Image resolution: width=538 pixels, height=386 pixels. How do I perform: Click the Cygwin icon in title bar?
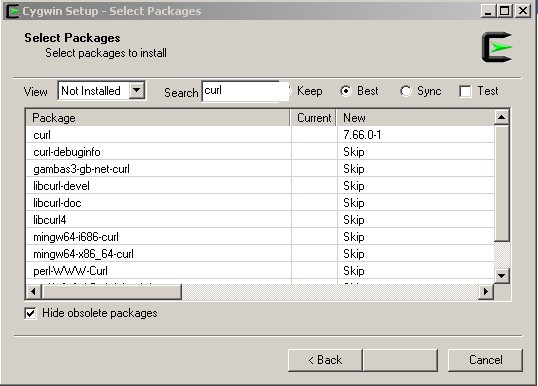(x=13, y=11)
